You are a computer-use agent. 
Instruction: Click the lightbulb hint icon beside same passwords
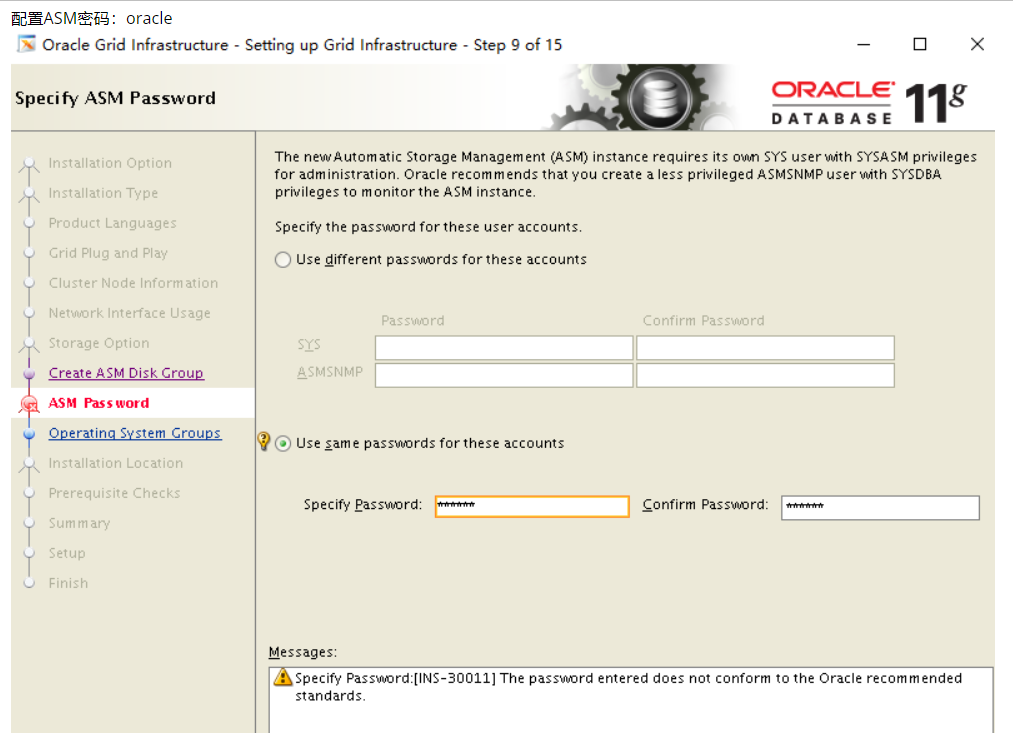pyautogui.click(x=264, y=442)
